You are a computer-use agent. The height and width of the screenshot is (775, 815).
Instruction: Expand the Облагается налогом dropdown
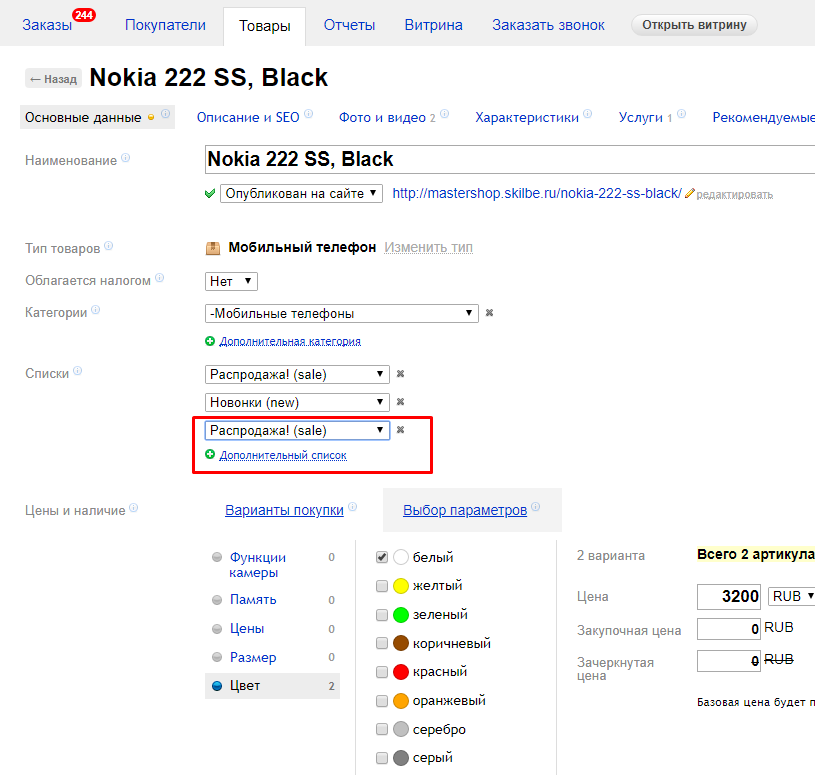point(231,282)
